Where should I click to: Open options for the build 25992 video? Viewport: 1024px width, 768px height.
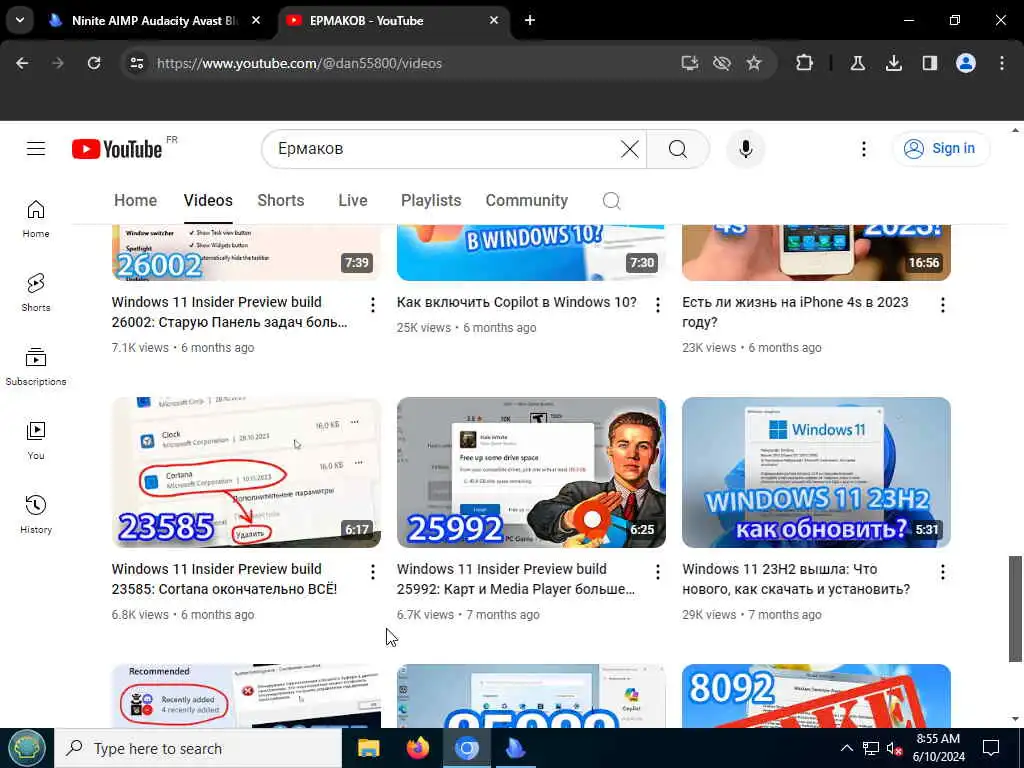coord(658,572)
